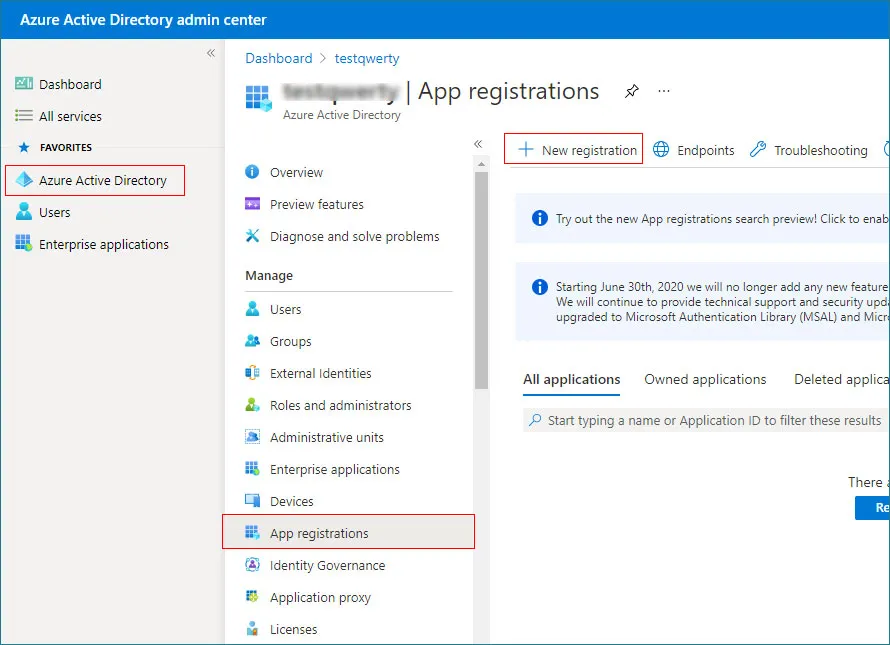Click the New registration button
Image resolution: width=890 pixels, height=645 pixels.
[573, 149]
